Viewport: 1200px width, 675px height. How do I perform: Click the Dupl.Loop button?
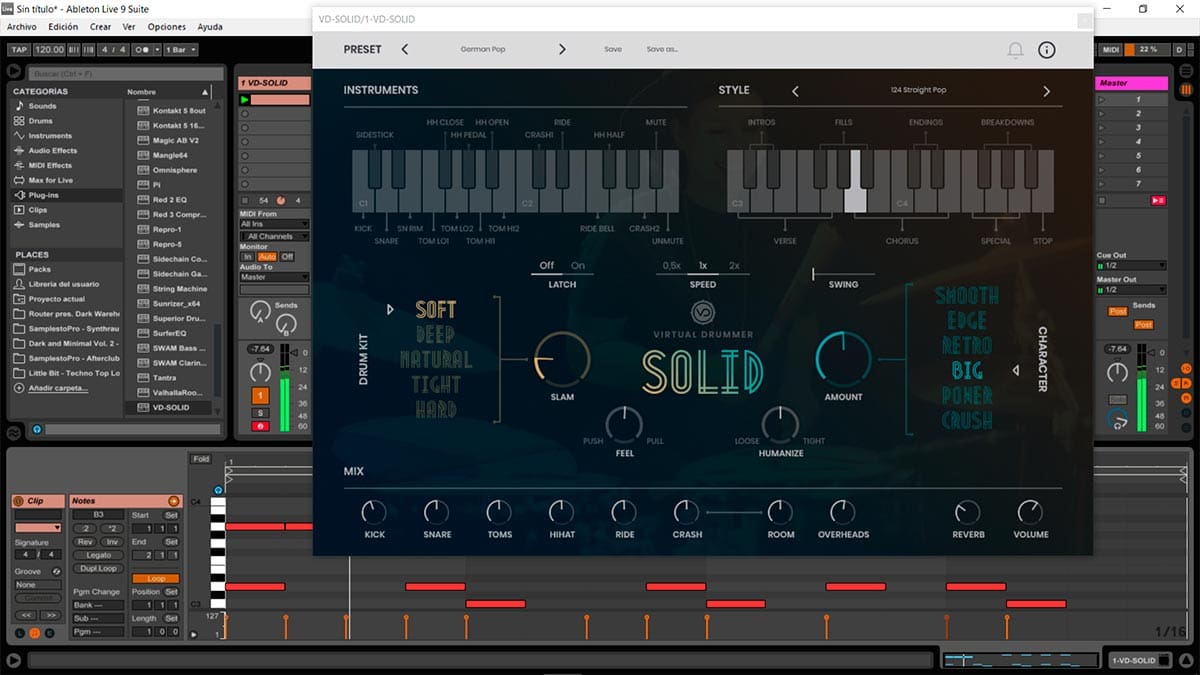(x=98, y=568)
